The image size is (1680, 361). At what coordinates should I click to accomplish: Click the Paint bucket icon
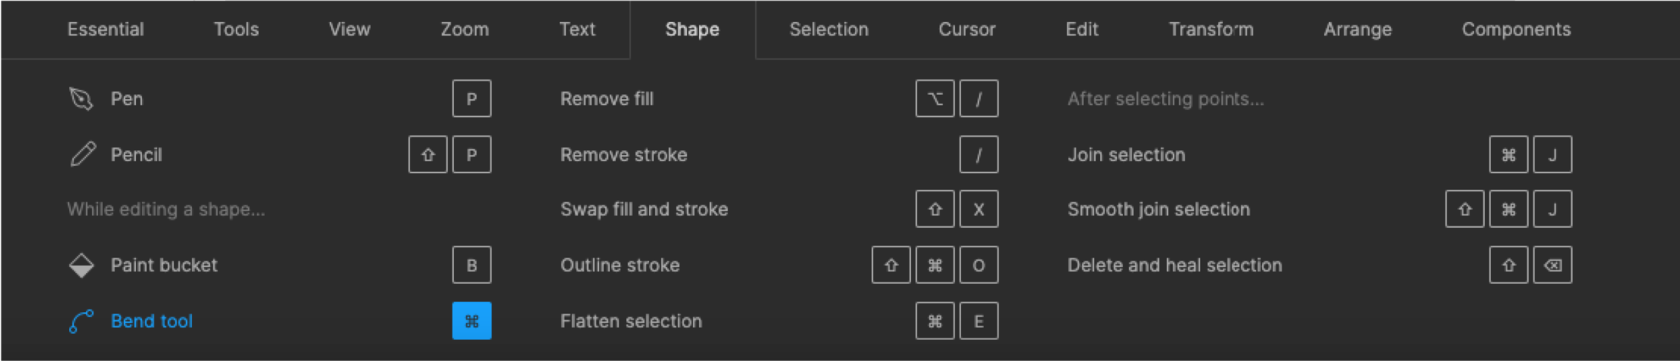81,265
